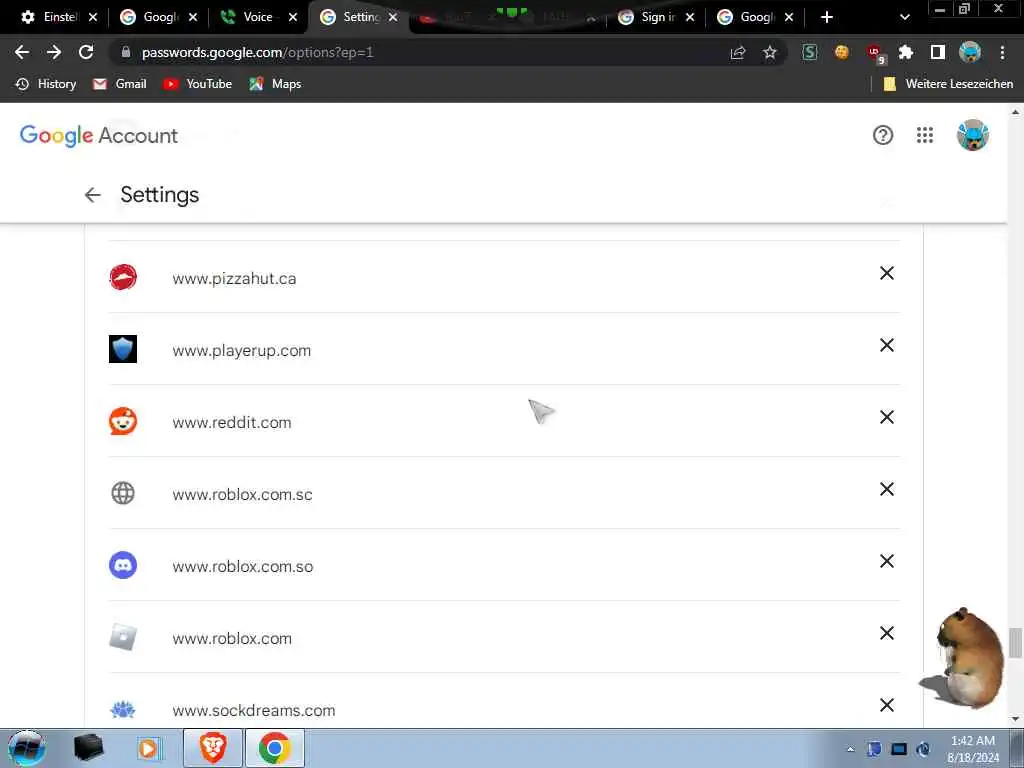Open the Maps bookmark

[275, 84]
